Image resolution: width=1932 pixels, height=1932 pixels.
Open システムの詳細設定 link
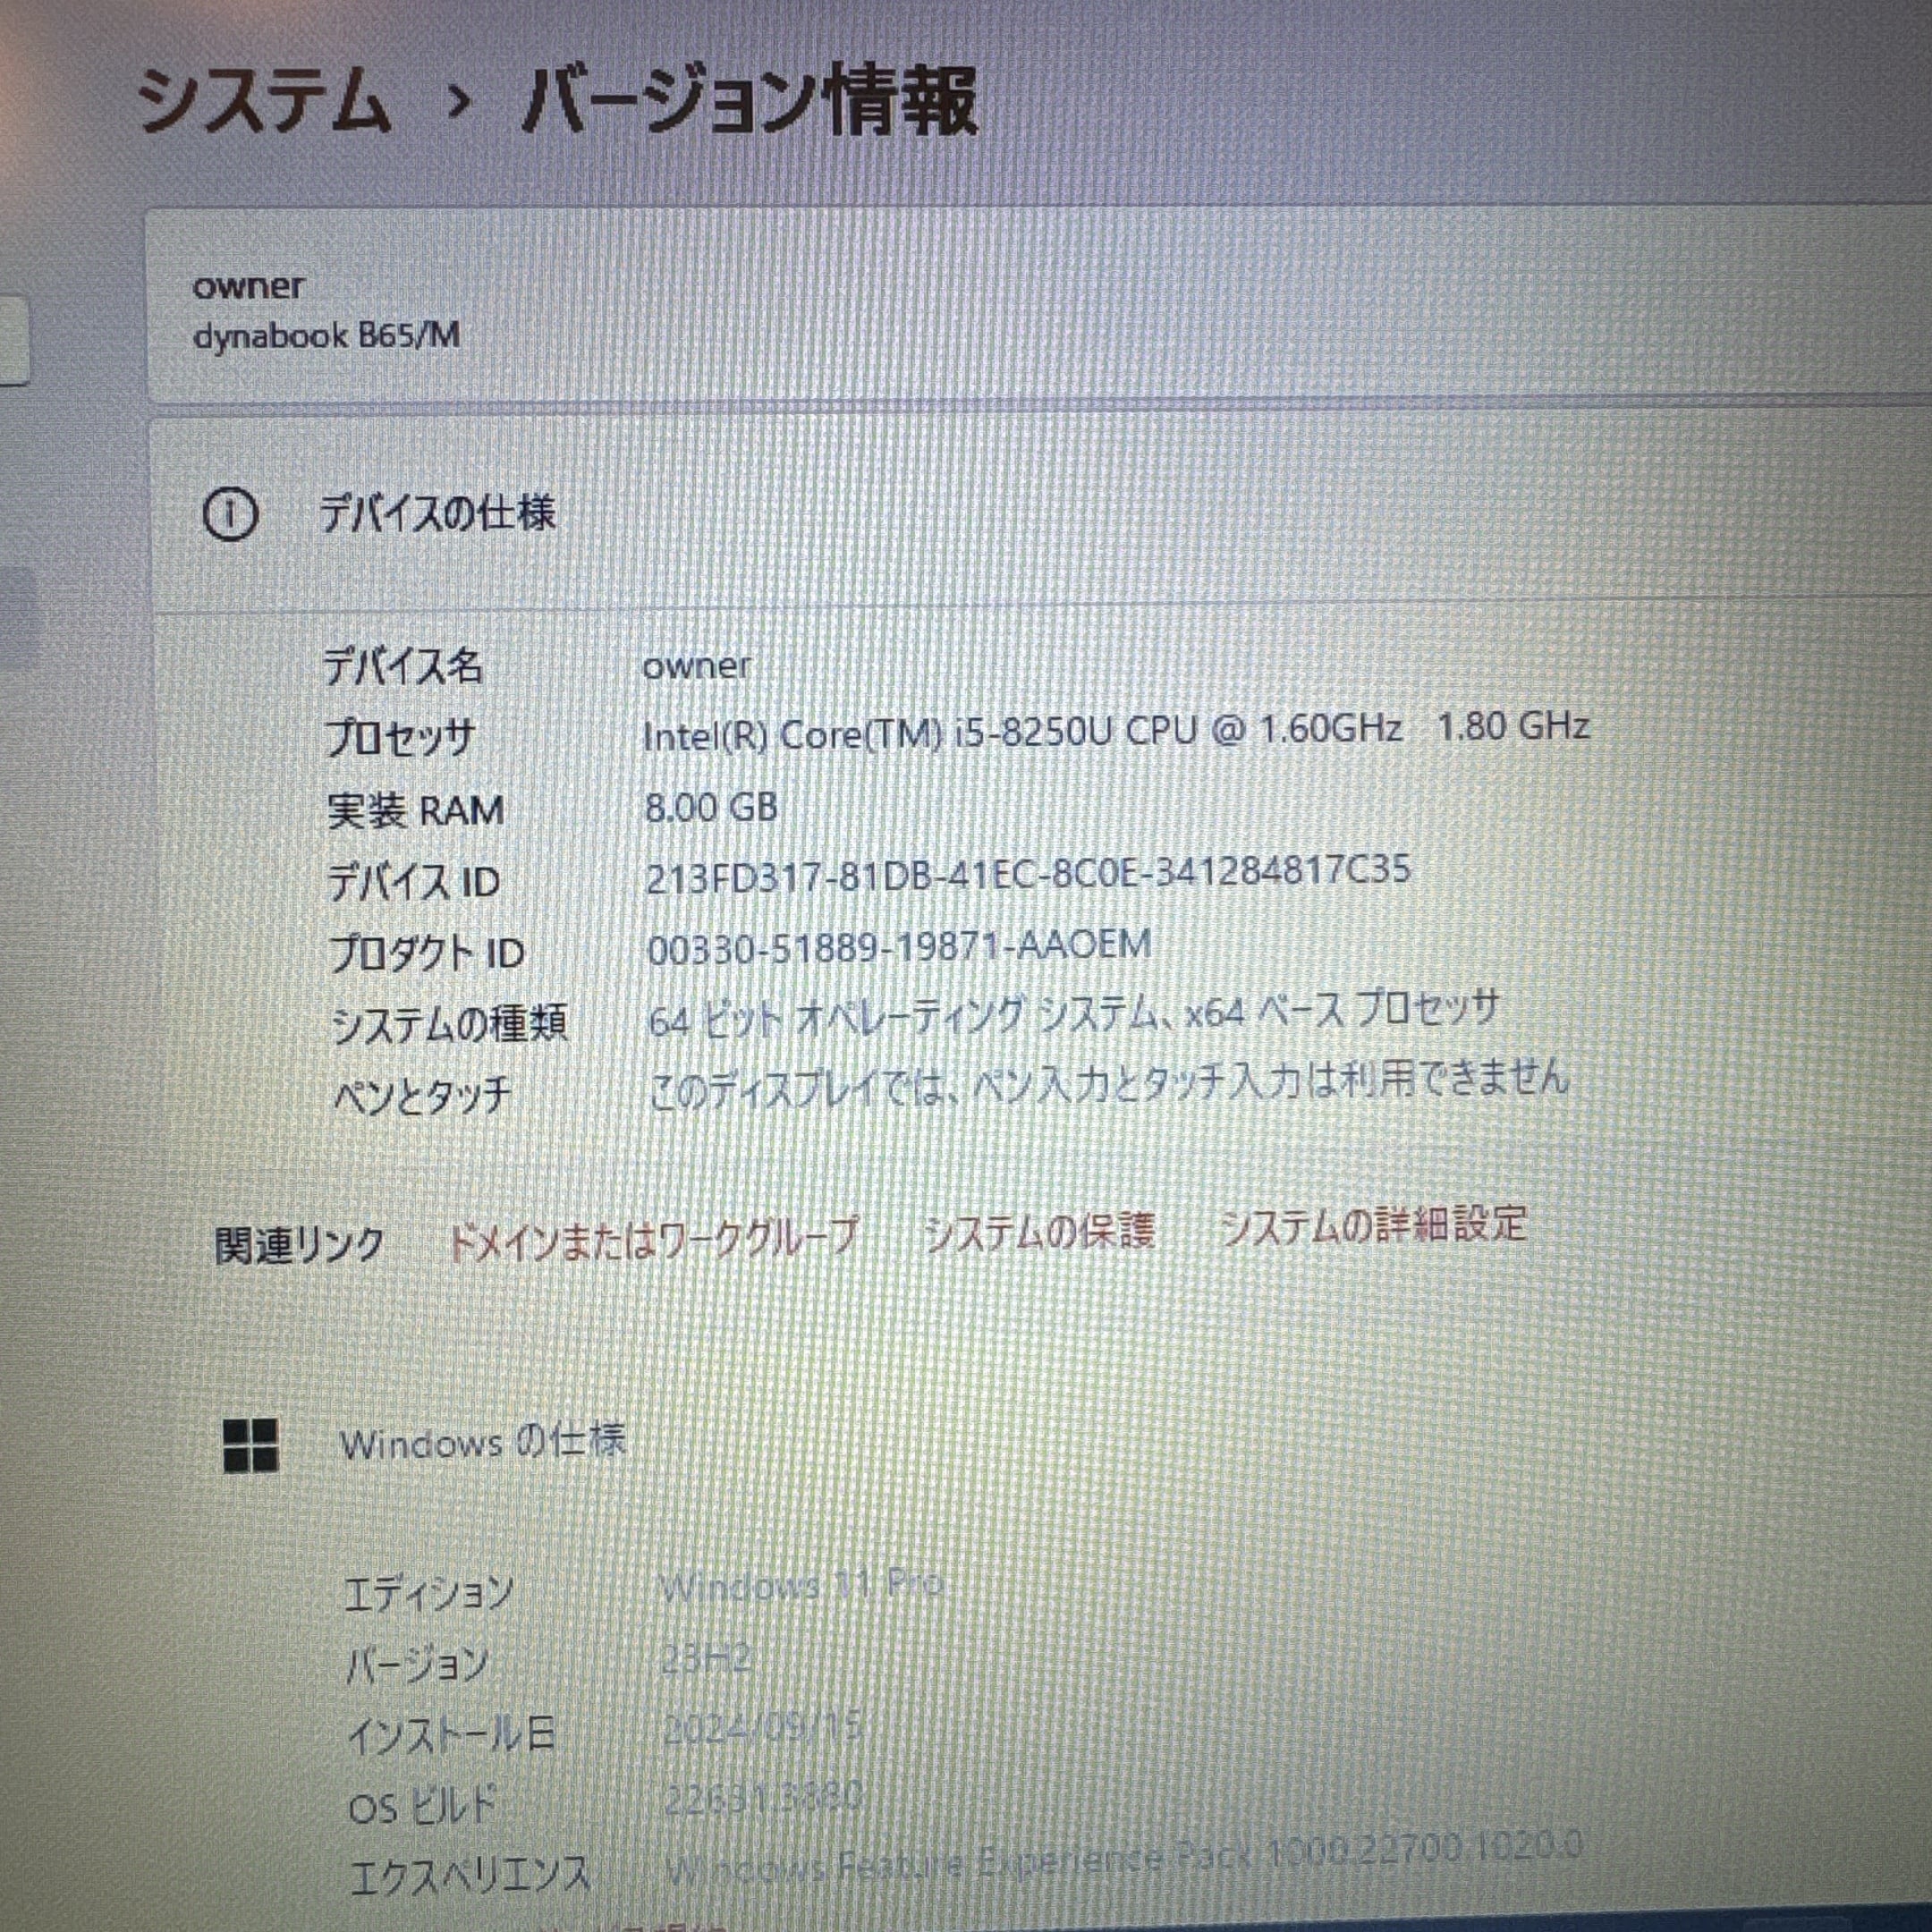pos(1373,1225)
